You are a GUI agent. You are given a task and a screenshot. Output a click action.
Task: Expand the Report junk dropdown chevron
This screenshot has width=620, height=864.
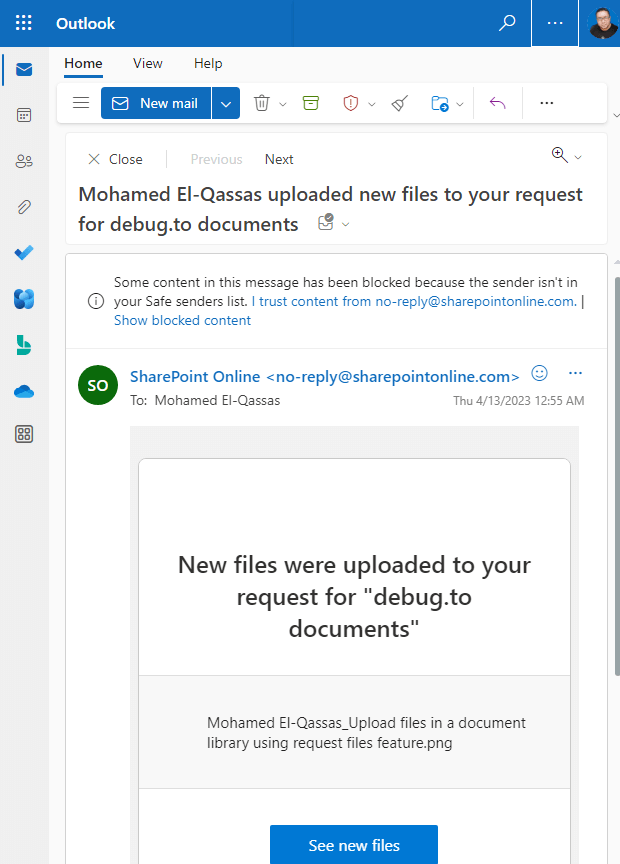pos(372,104)
